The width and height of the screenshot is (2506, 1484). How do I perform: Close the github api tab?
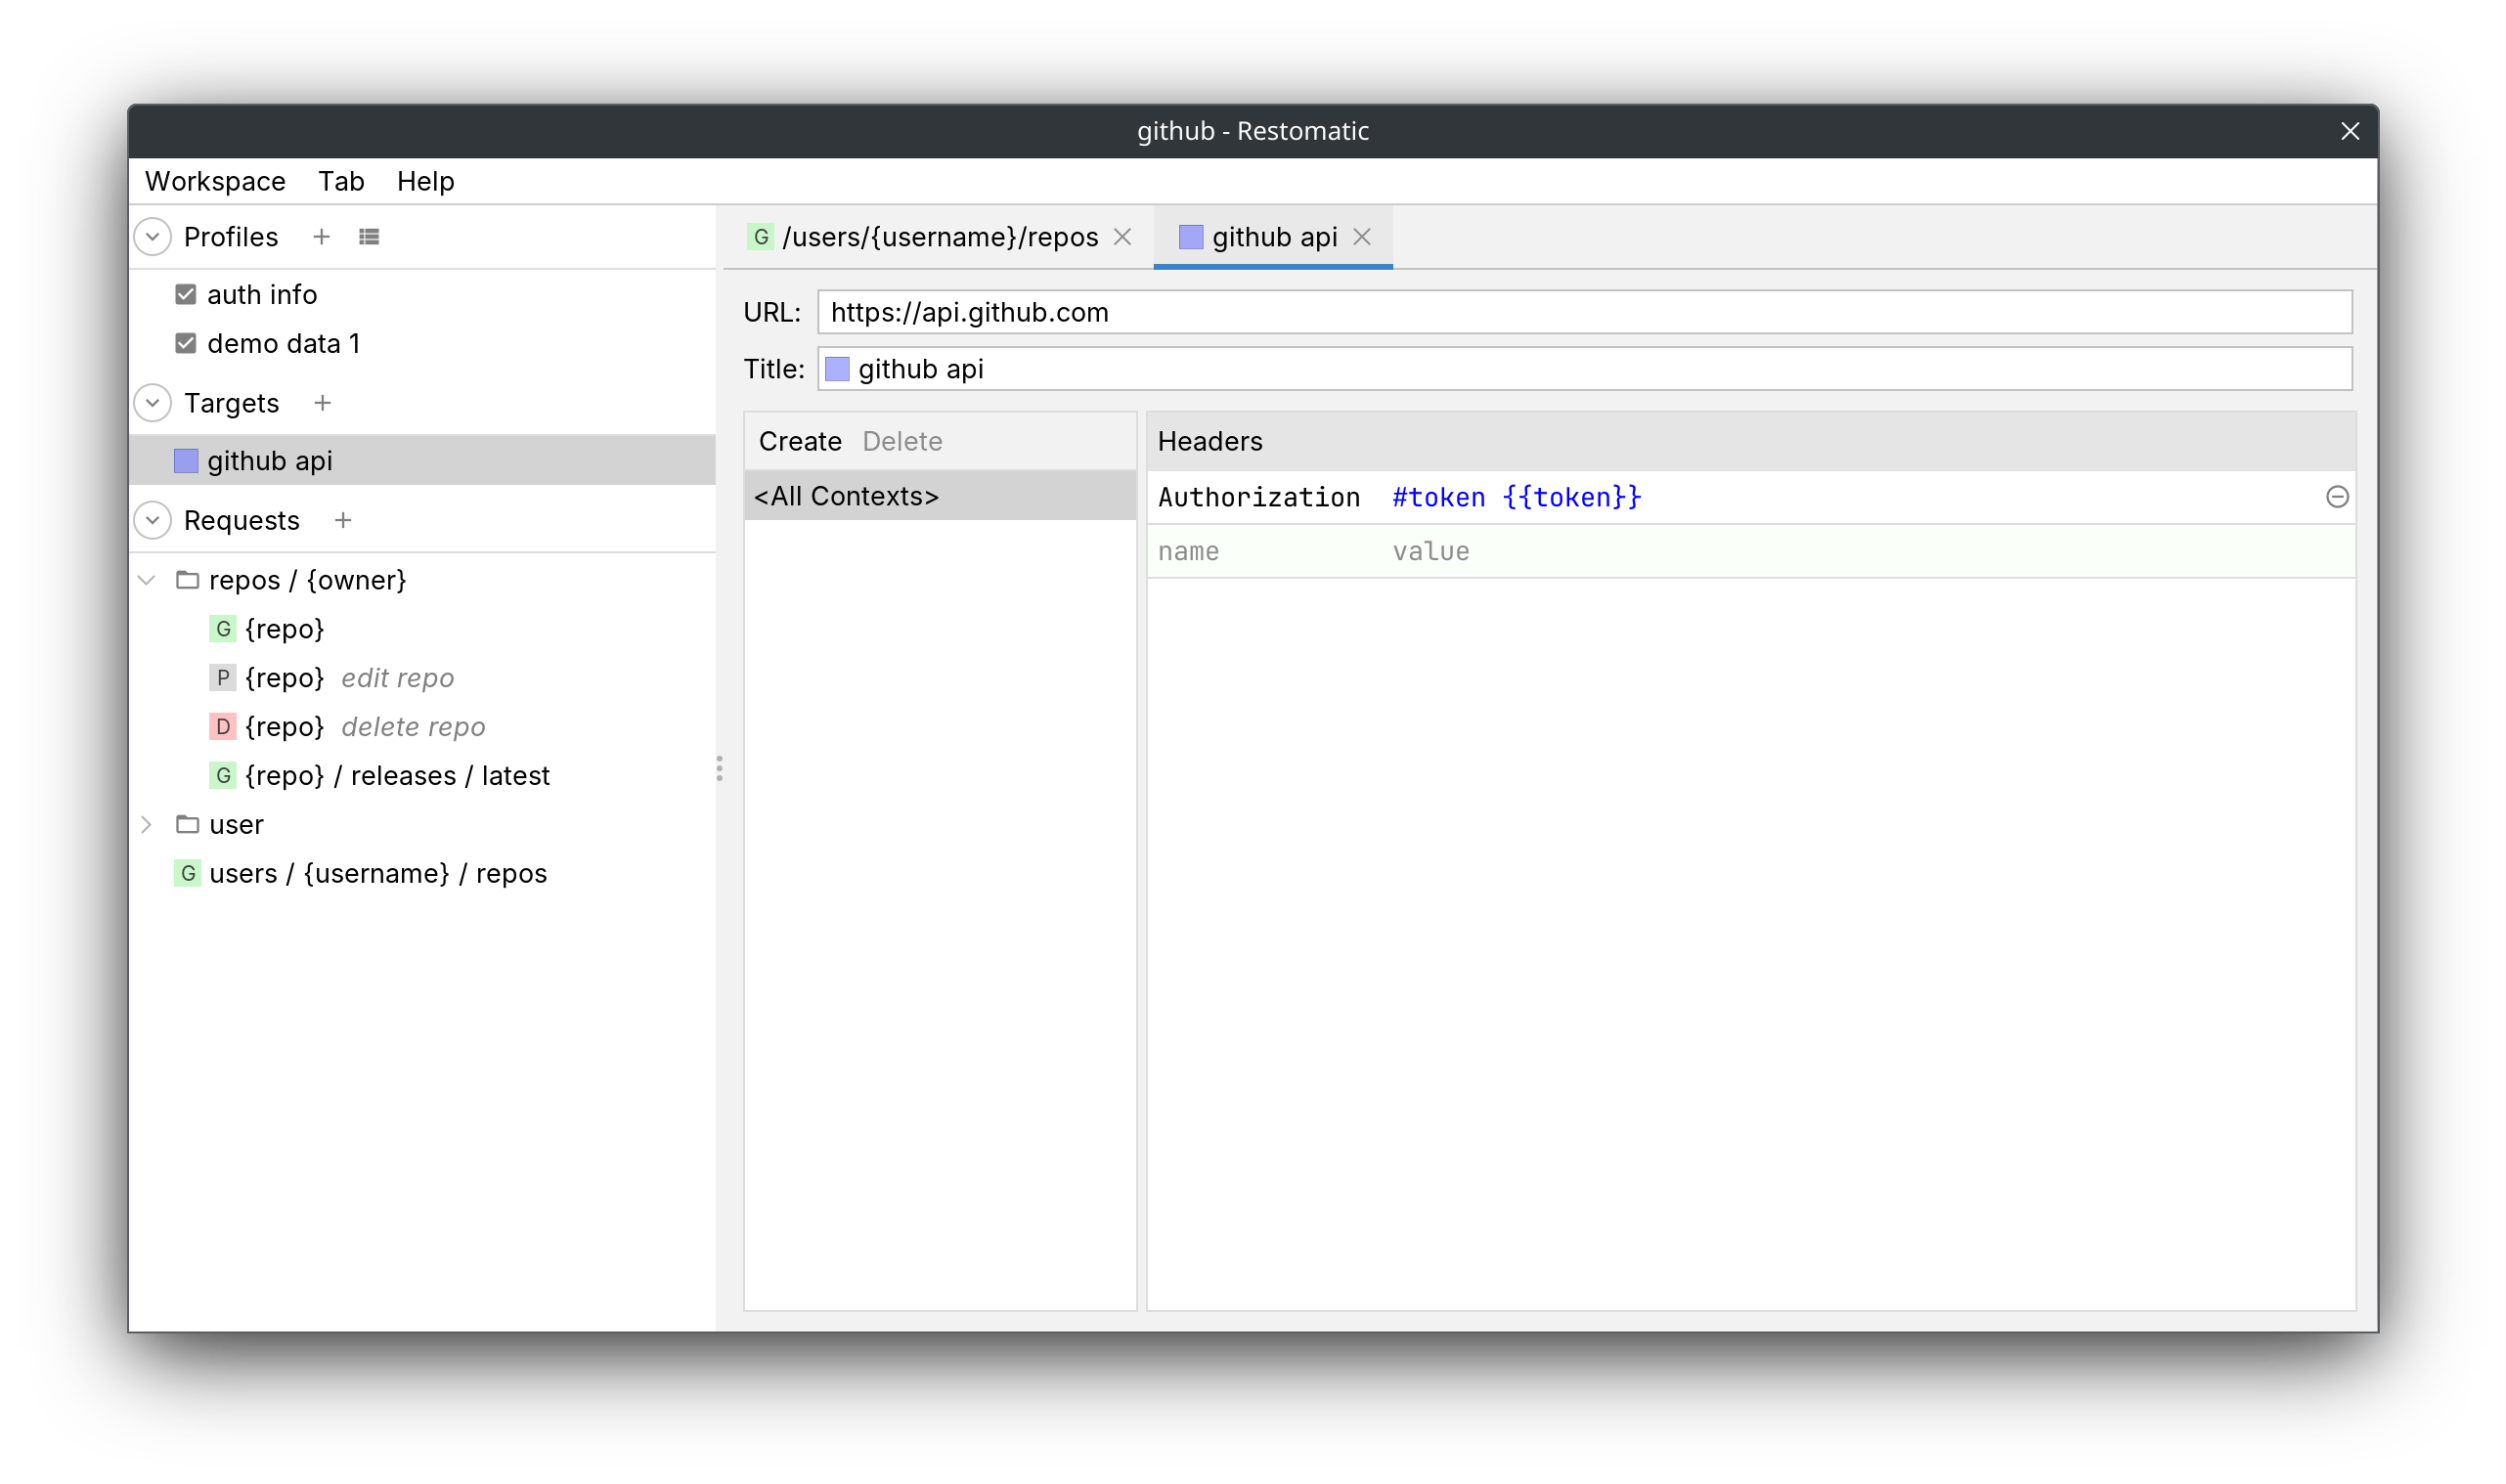tap(1362, 237)
